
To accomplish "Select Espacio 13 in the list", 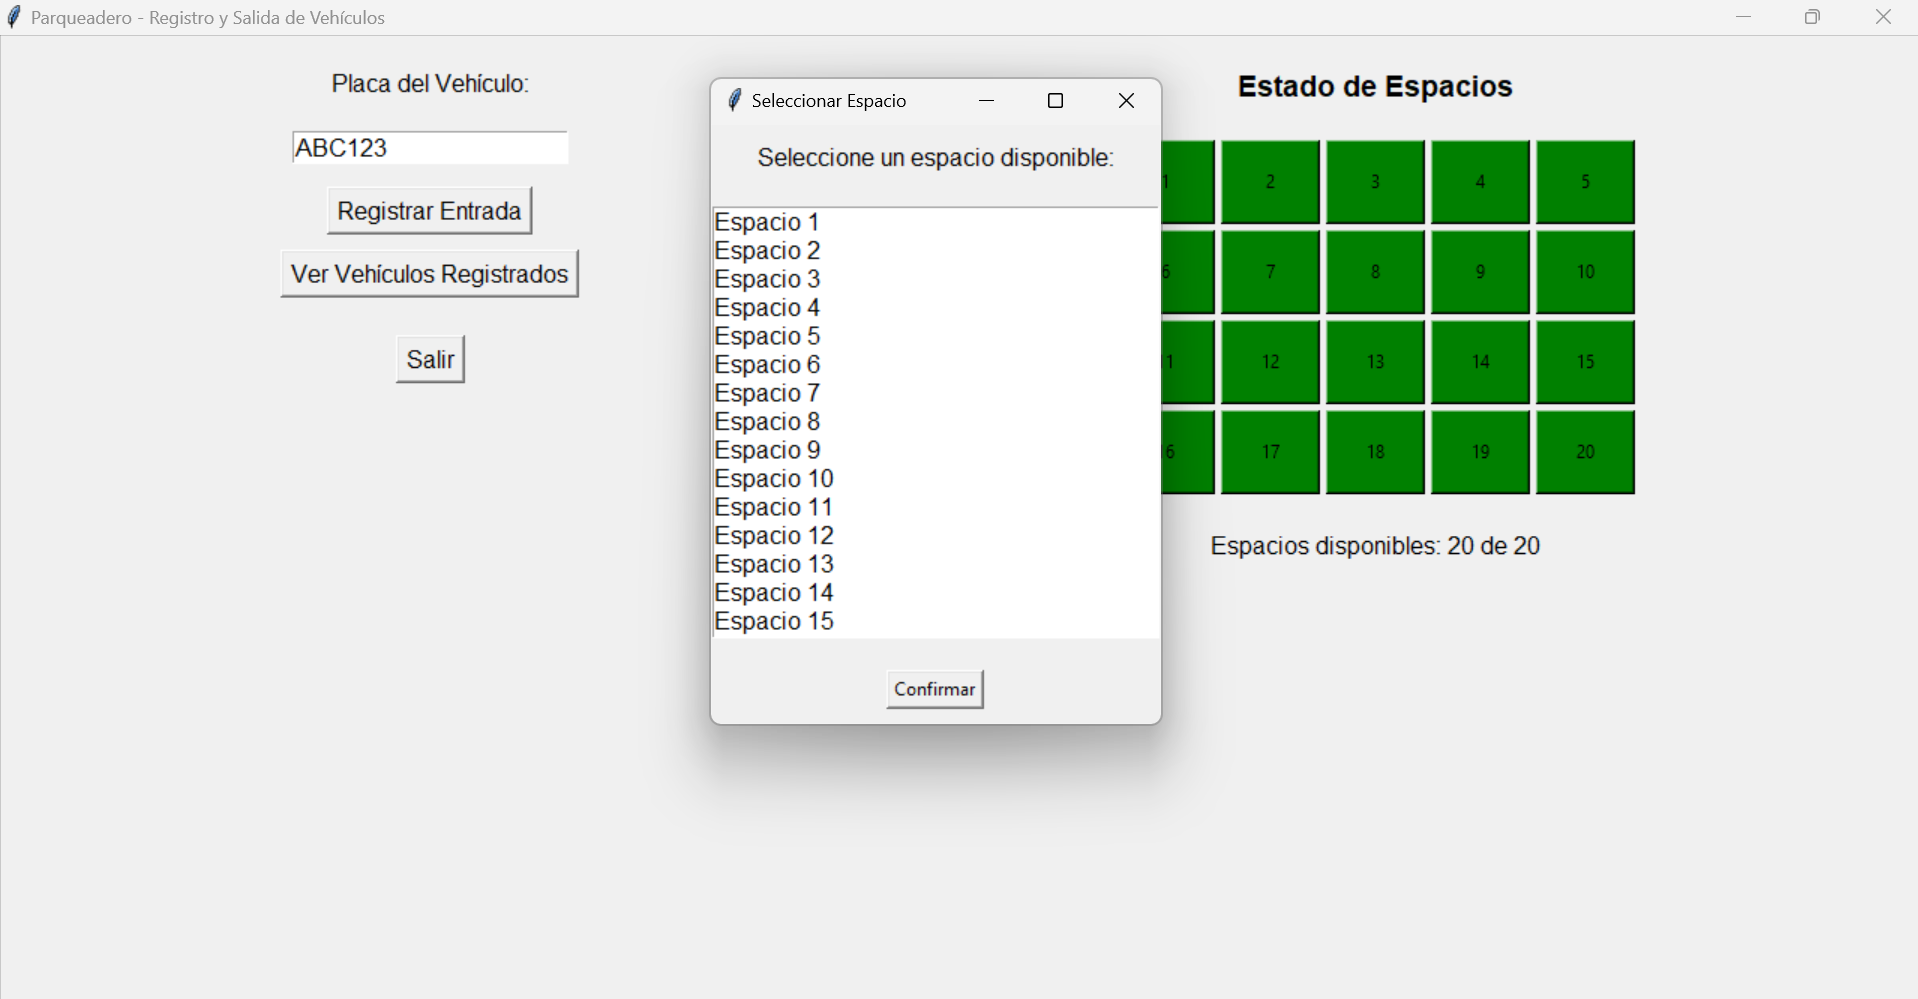I will (936, 564).
